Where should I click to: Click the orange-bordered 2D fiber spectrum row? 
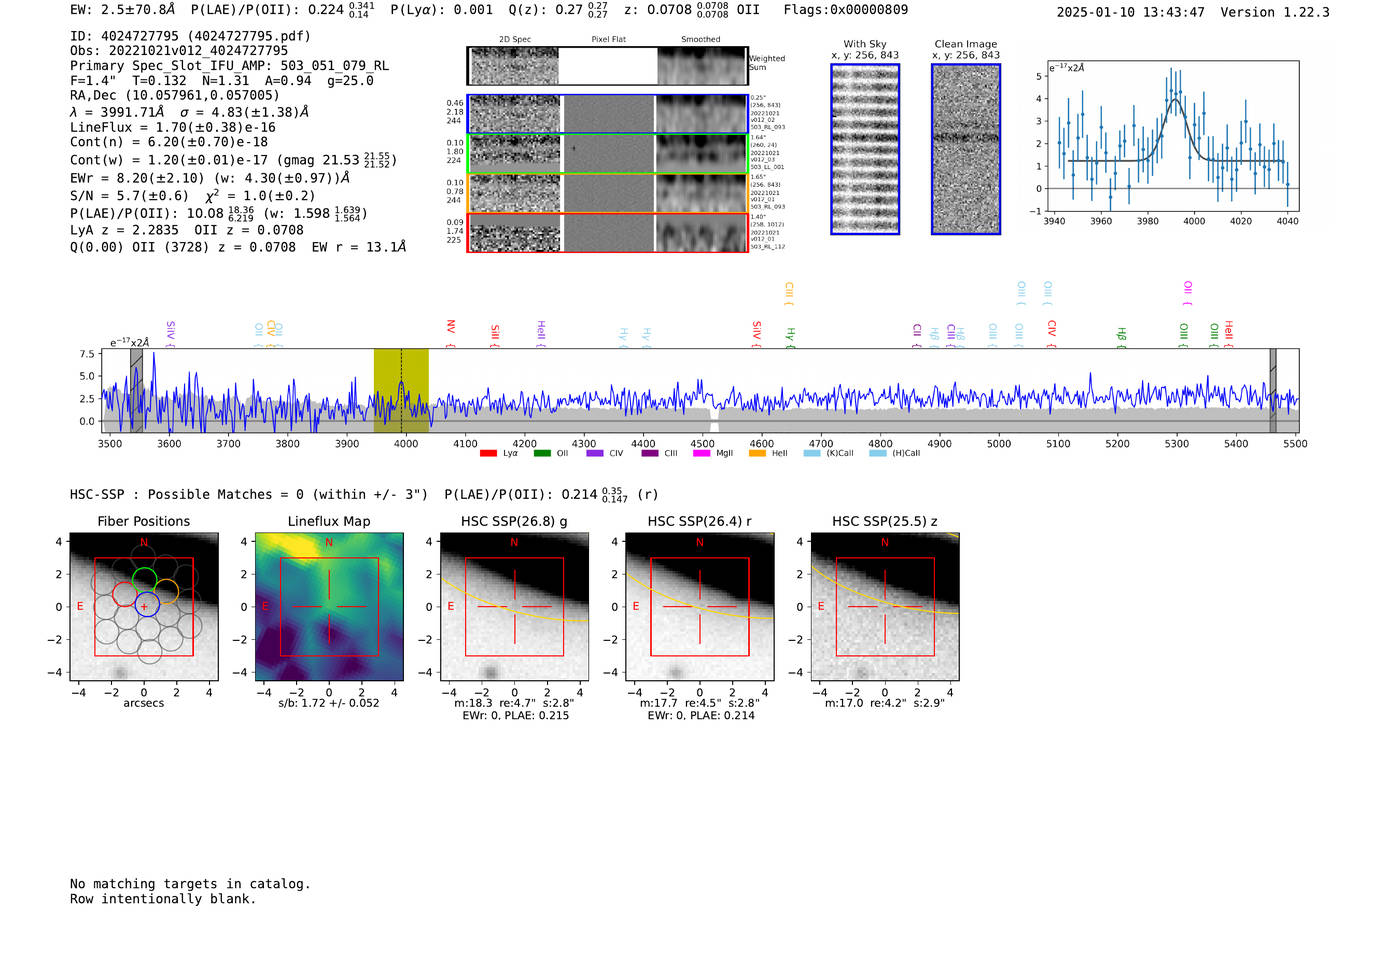[607, 193]
